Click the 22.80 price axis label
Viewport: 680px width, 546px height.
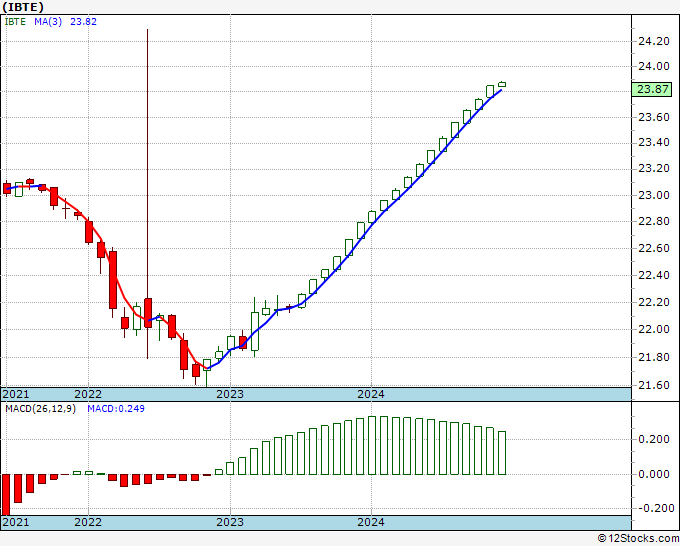(x=654, y=221)
